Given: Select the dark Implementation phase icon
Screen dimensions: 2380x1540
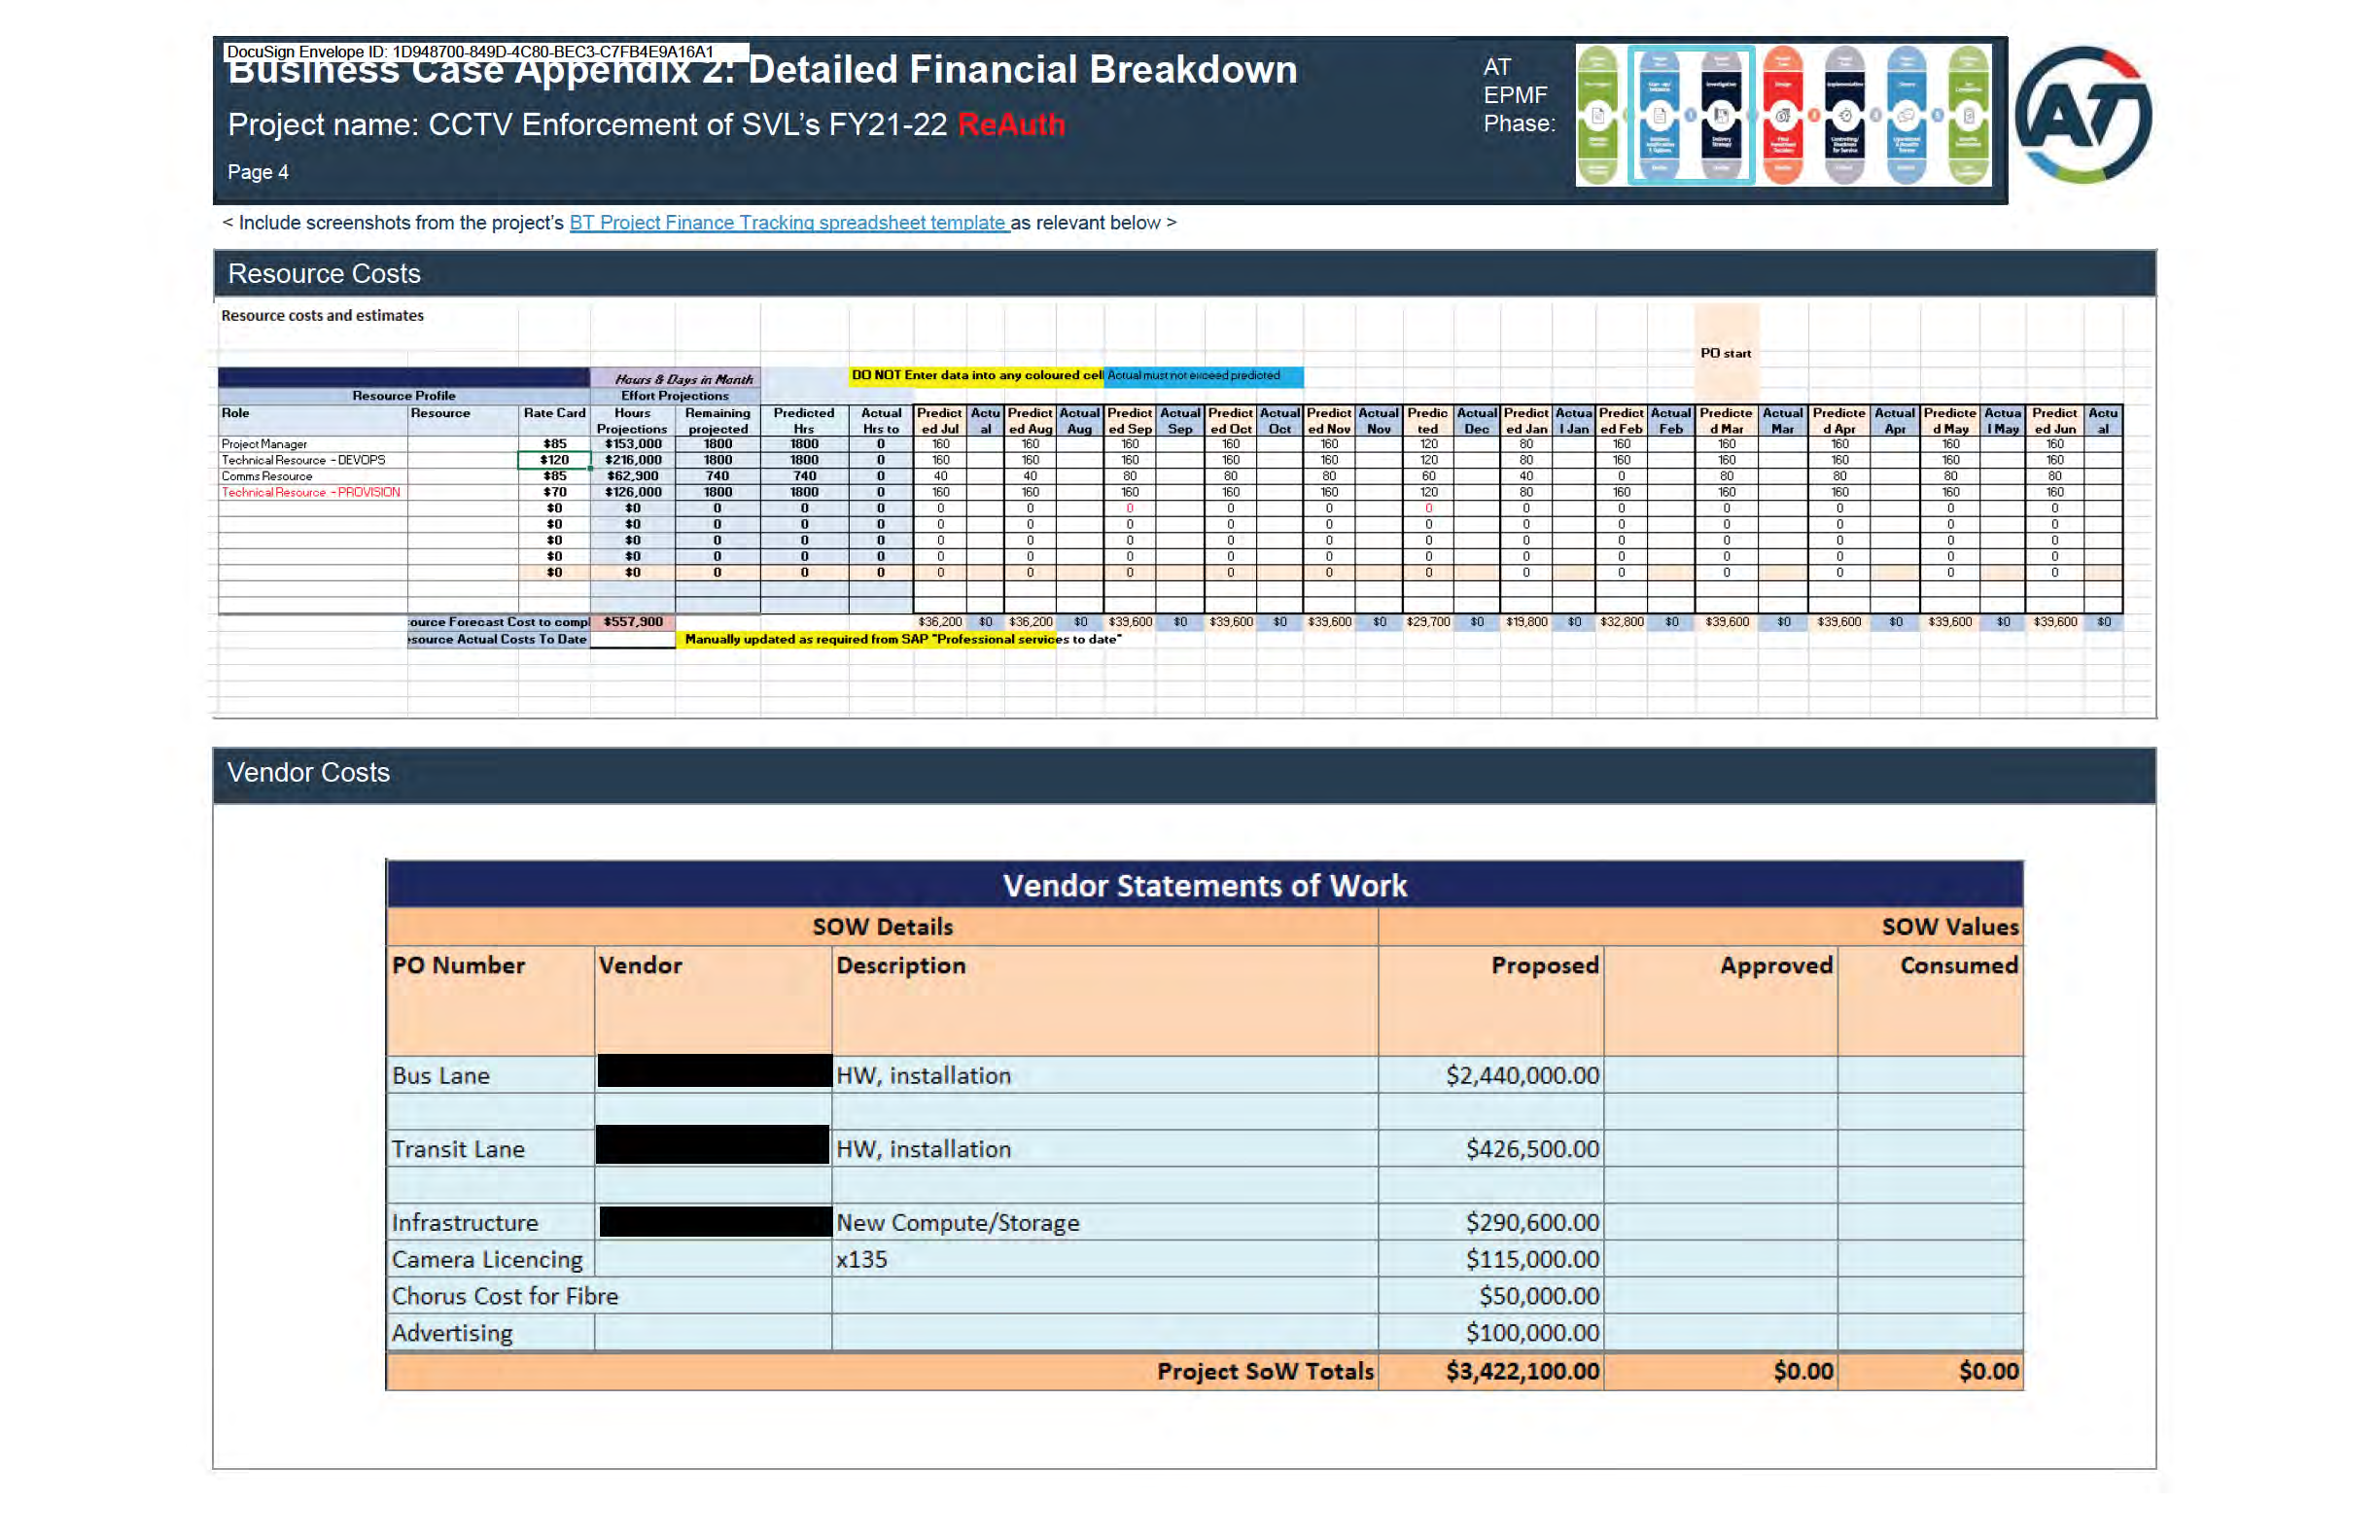Looking at the screenshot, I should point(1844,115).
